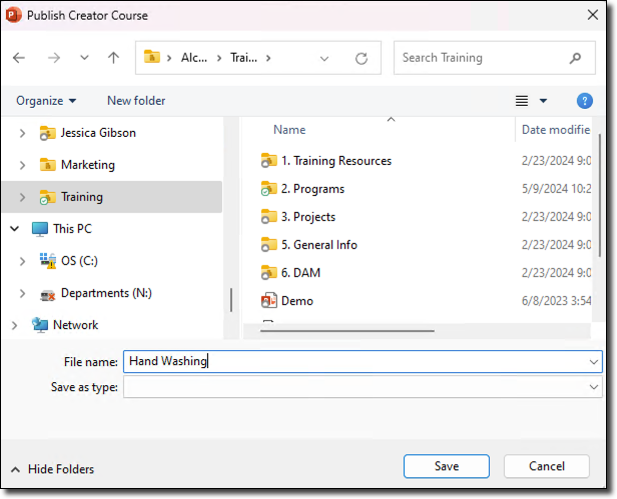Expand the Jessica Gibson tree node
Screen dimensions: 617x499
pos(22,133)
